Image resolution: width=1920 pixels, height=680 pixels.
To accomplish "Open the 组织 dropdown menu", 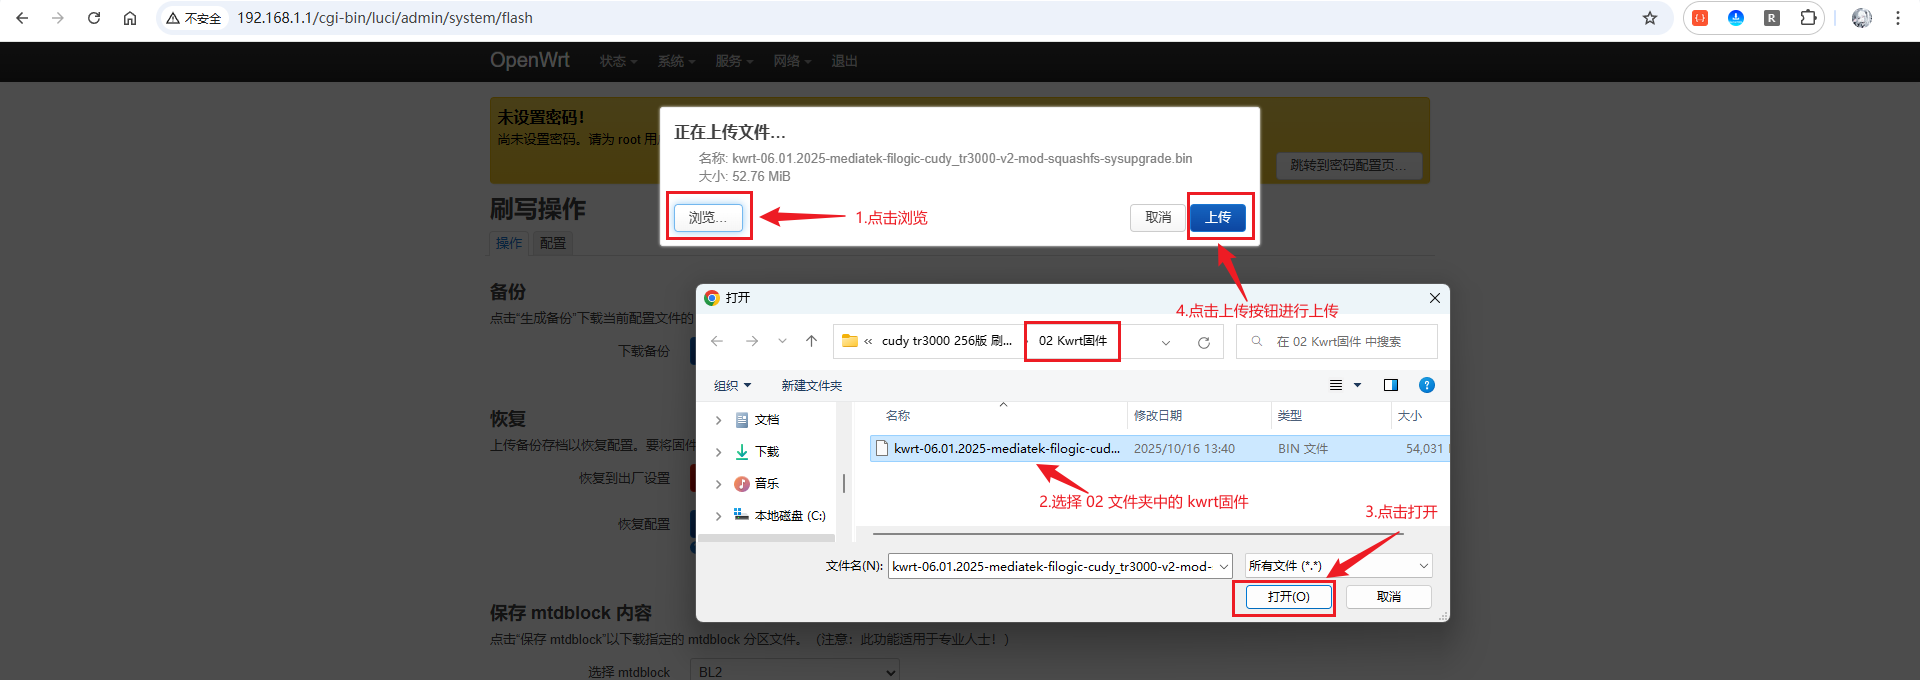I will tap(732, 385).
